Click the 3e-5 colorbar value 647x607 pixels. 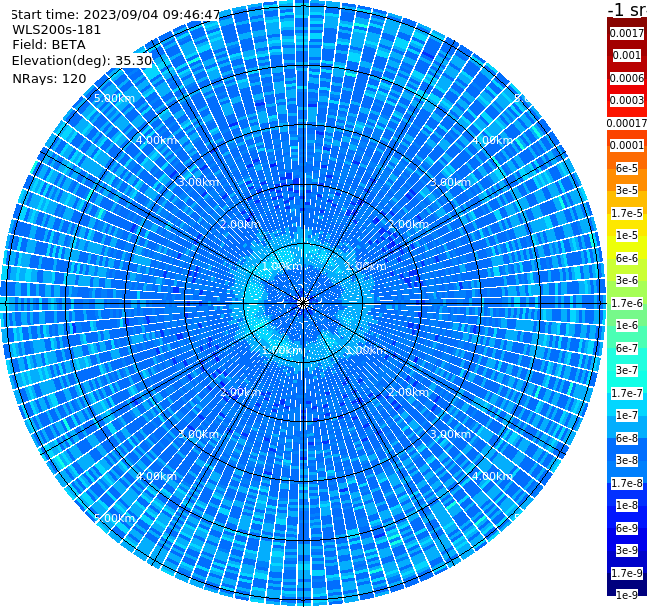(x=627, y=190)
